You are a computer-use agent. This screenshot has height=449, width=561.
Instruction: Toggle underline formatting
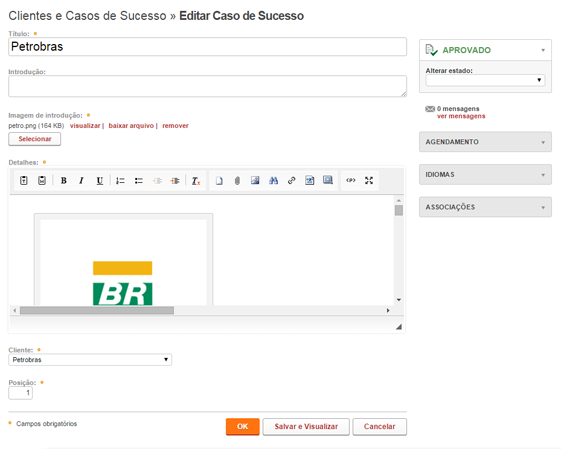[x=100, y=181]
